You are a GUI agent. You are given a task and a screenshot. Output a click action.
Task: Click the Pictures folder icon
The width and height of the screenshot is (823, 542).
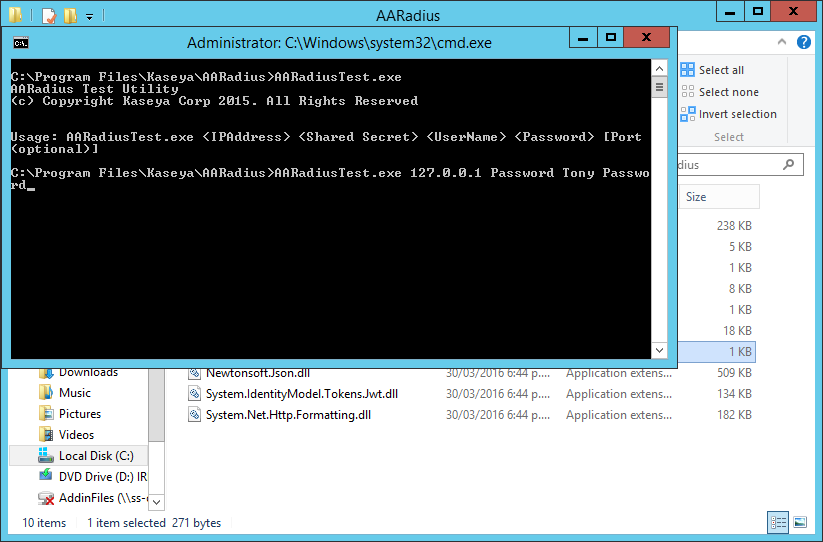[46, 413]
